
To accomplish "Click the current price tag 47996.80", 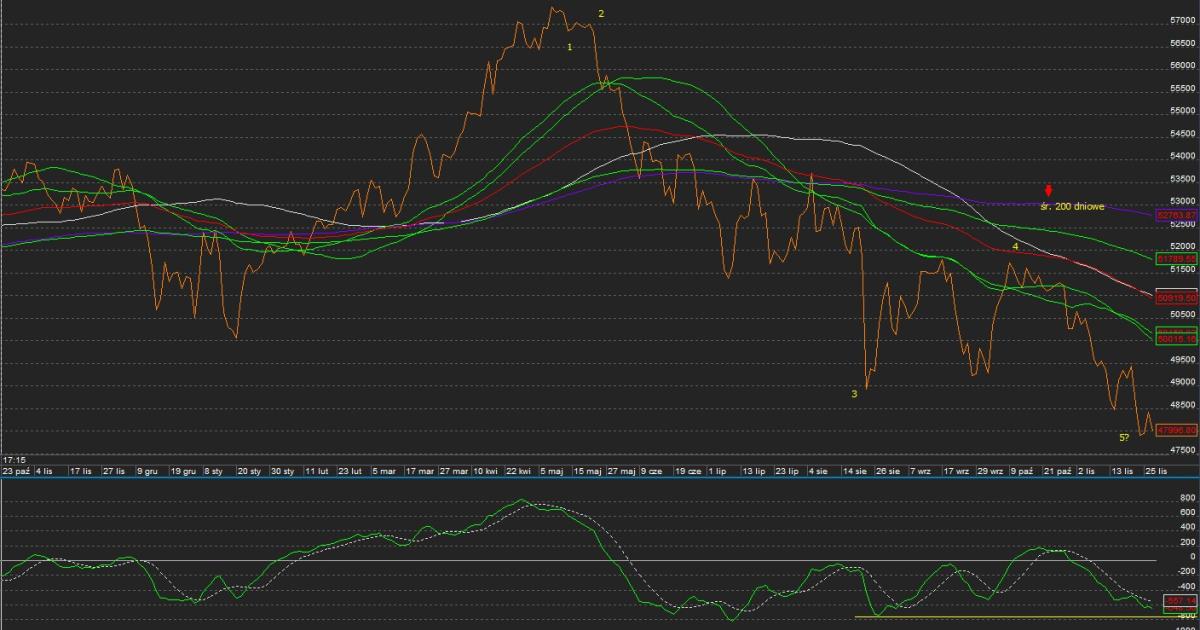I will coord(1176,430).
